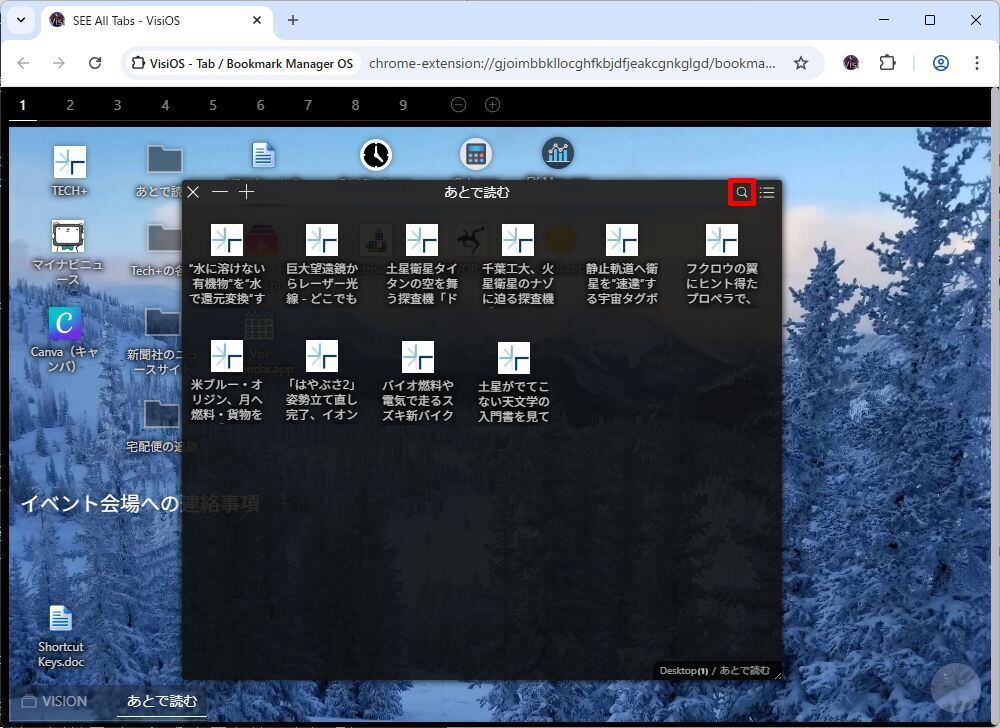Screen dimensions: 1000x728
Task: Switch to desktop number 6
Action: point(260,105)
